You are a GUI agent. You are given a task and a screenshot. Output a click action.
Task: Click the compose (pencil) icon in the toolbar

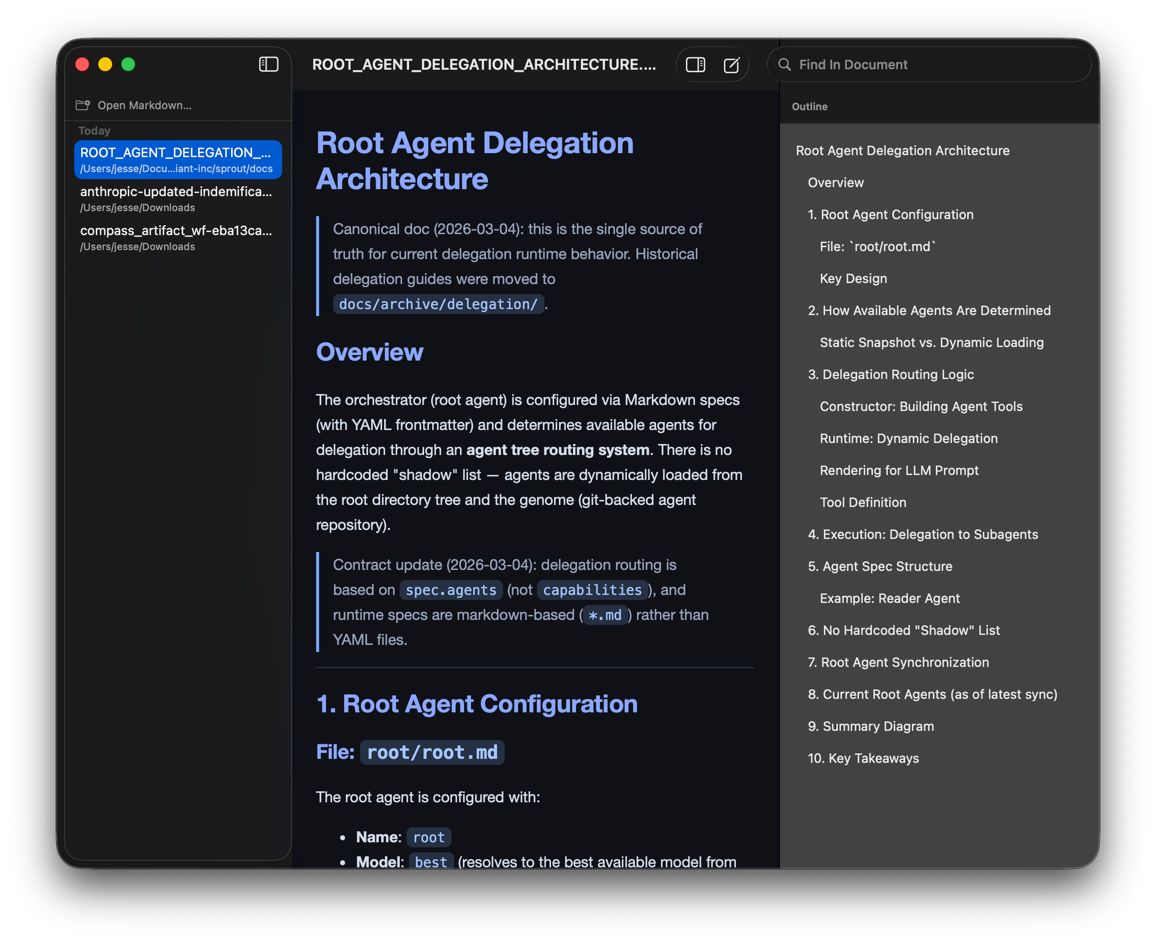pos(731,63)
